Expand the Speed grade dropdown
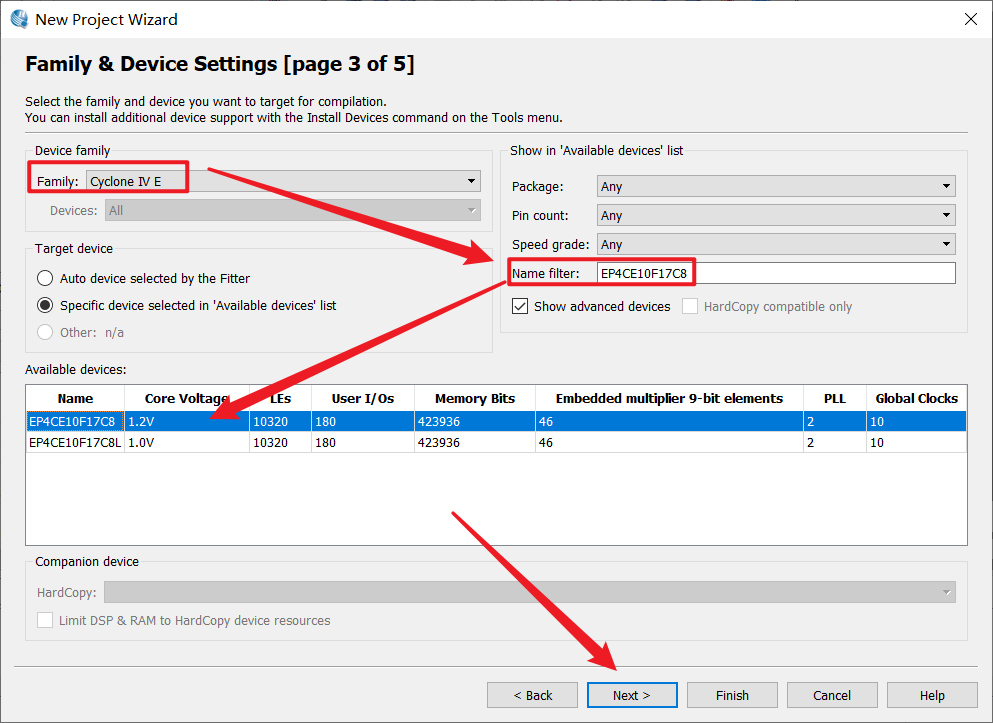 point(776,244)
